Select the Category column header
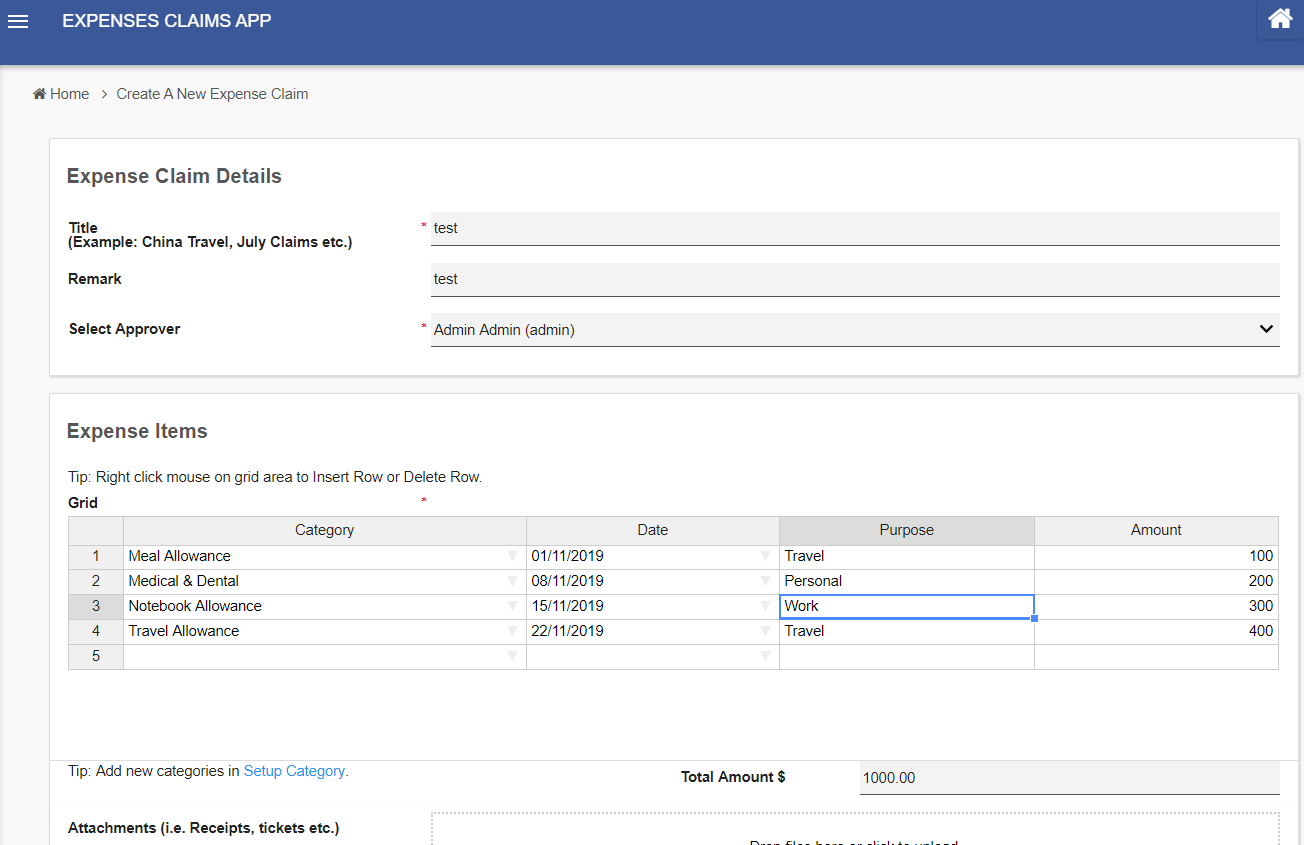This screenshot has height=845, width=1304. pyautogui.click(x=324, y=530)
